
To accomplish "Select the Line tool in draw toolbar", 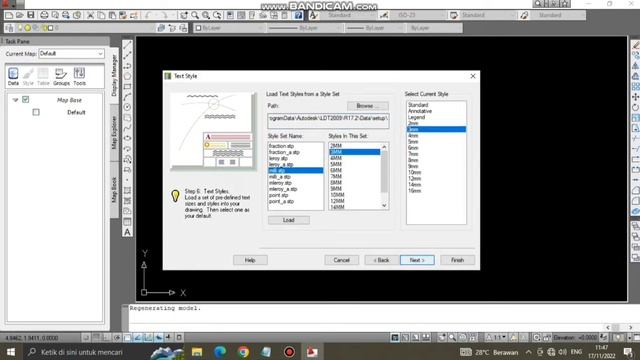I will pos(127,44).
